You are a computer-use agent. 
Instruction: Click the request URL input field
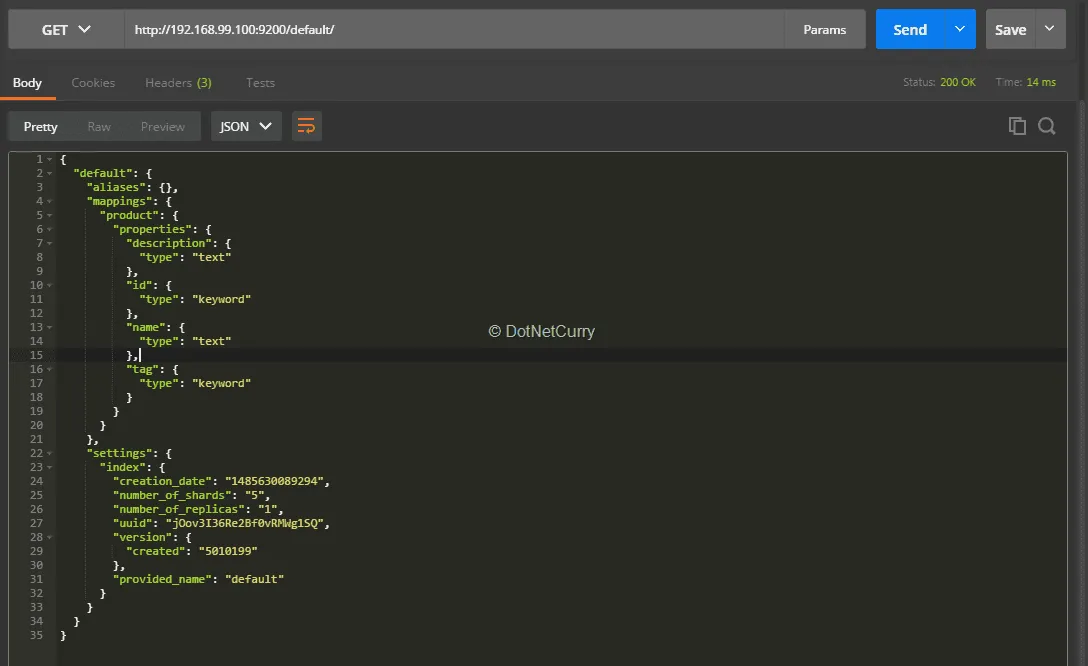click(x=455, y=30)
